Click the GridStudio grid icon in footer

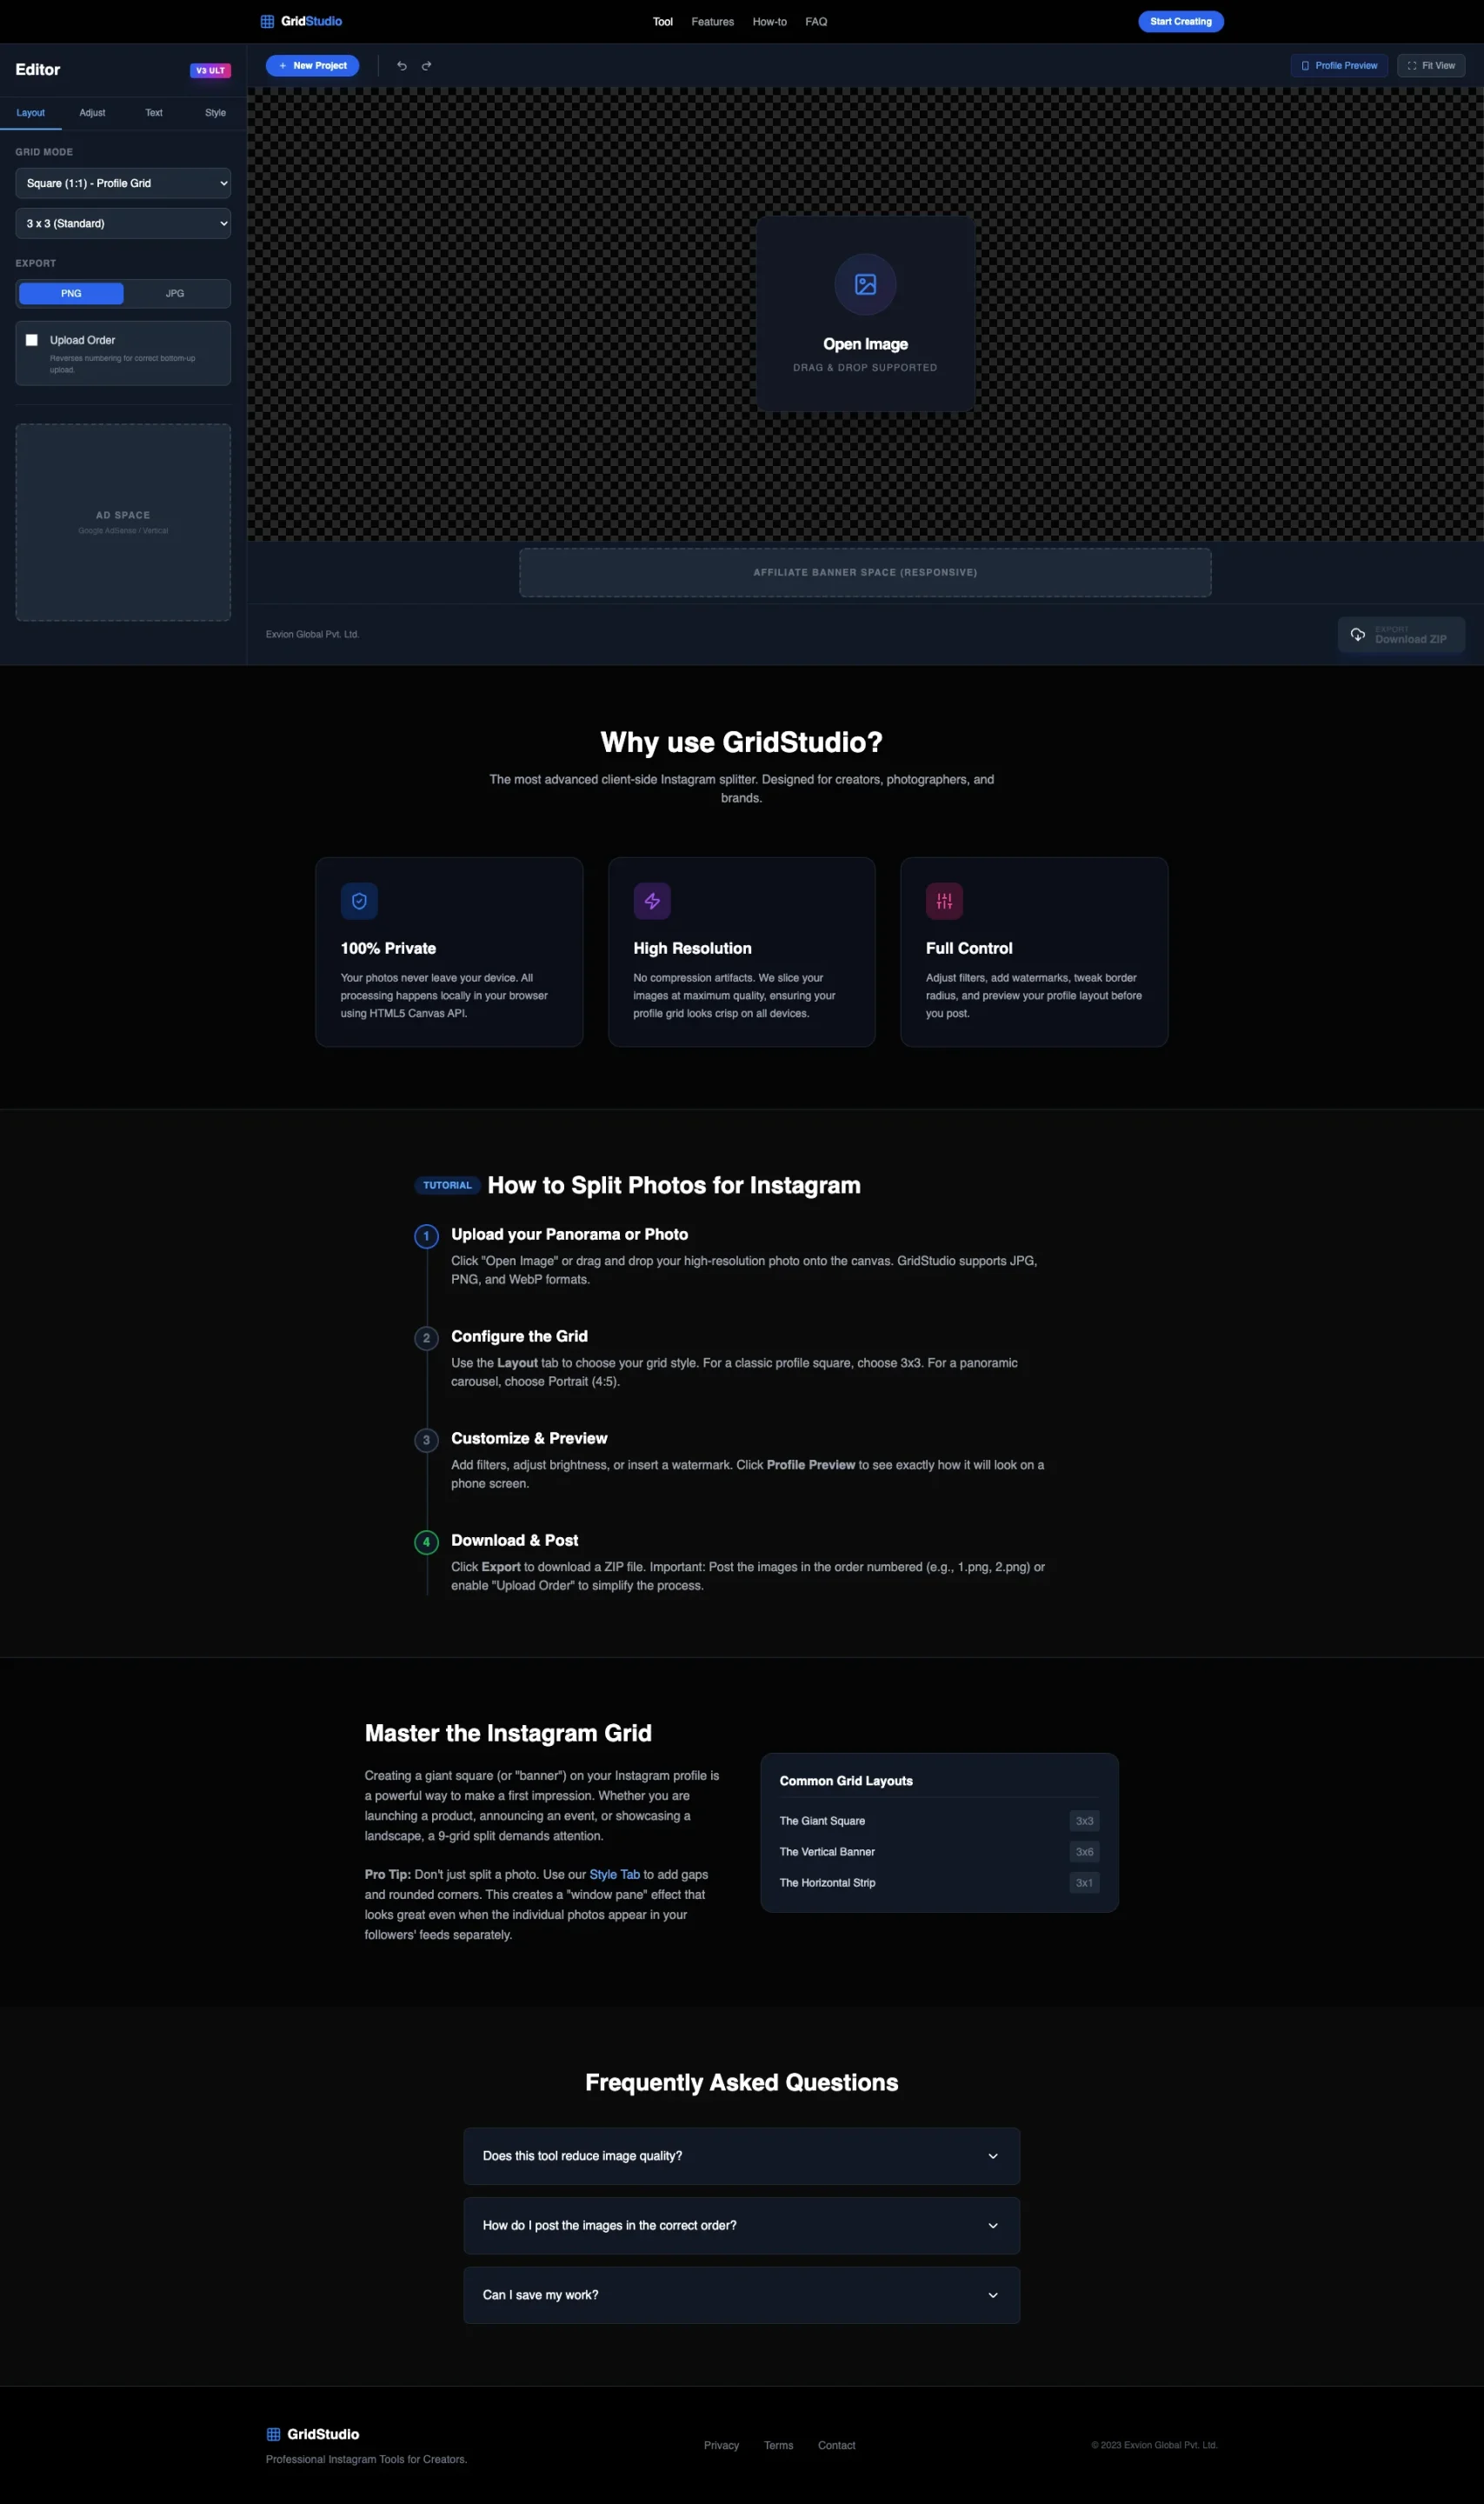pyautogui.click(x=273, y=2434)
